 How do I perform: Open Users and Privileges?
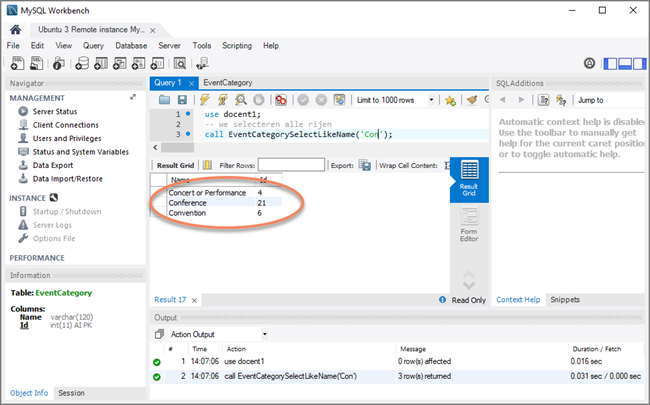67,138
